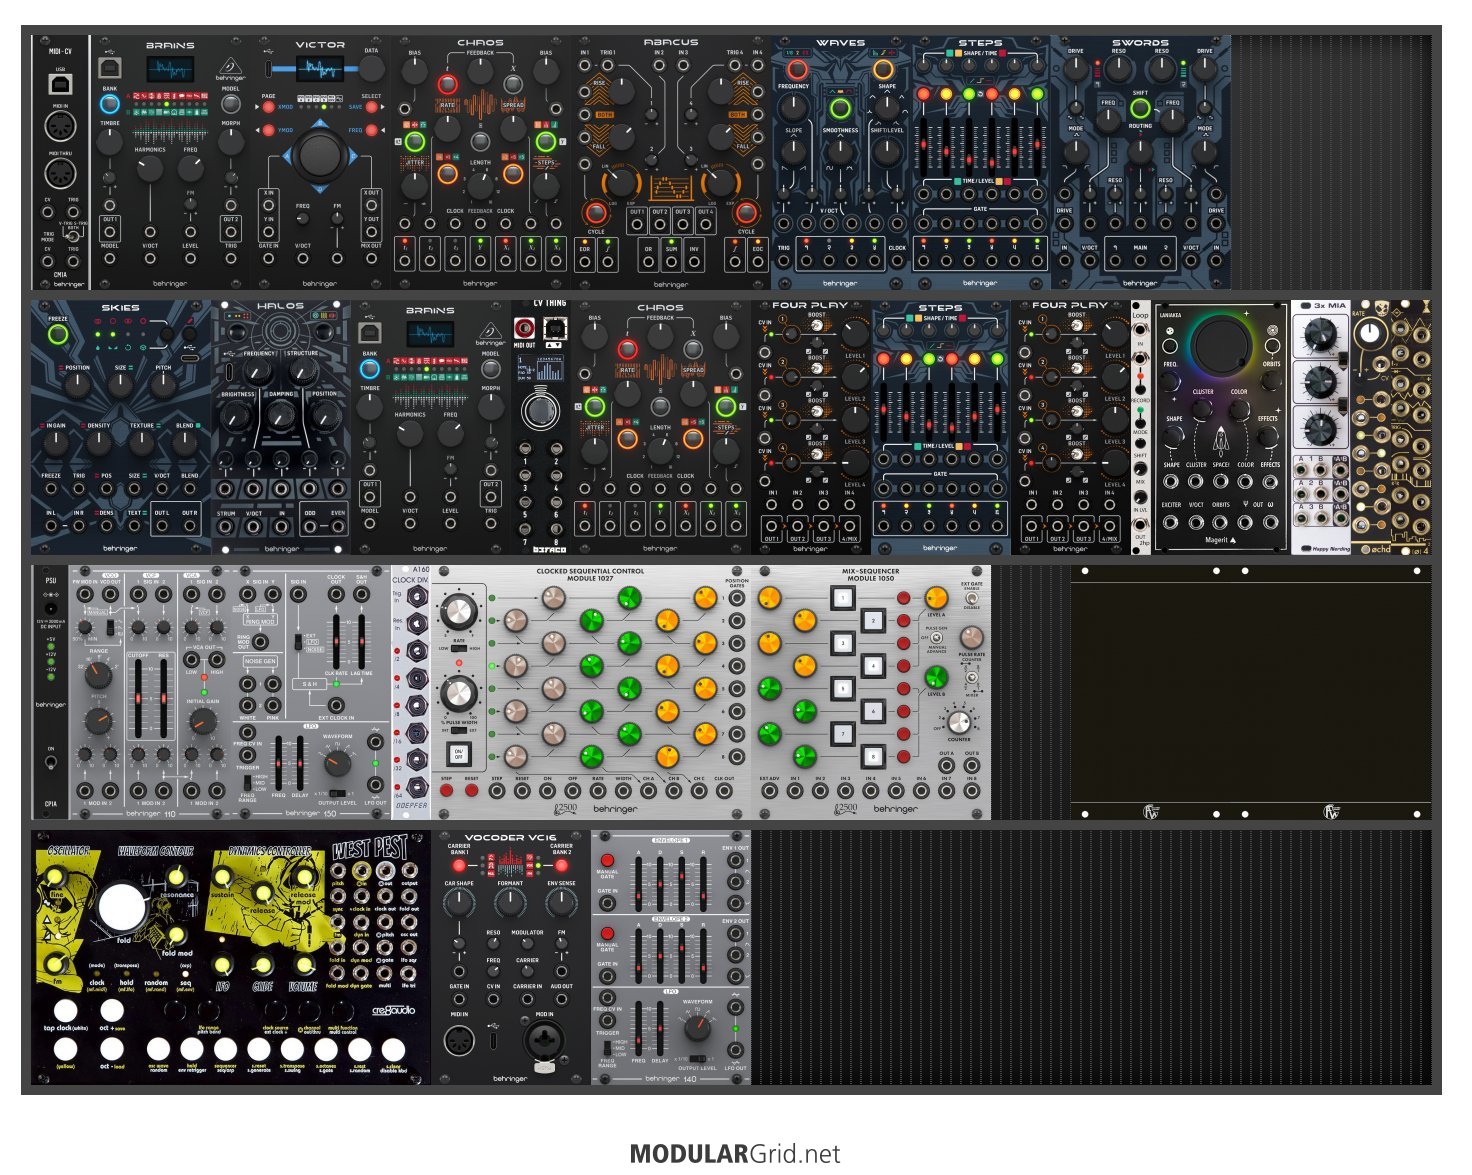This screenshot has width=1472, height=1175.
Task: Click the EXT CLOCK IN jack on module 150
Action: pyautogui.click(x=335, y=705)
